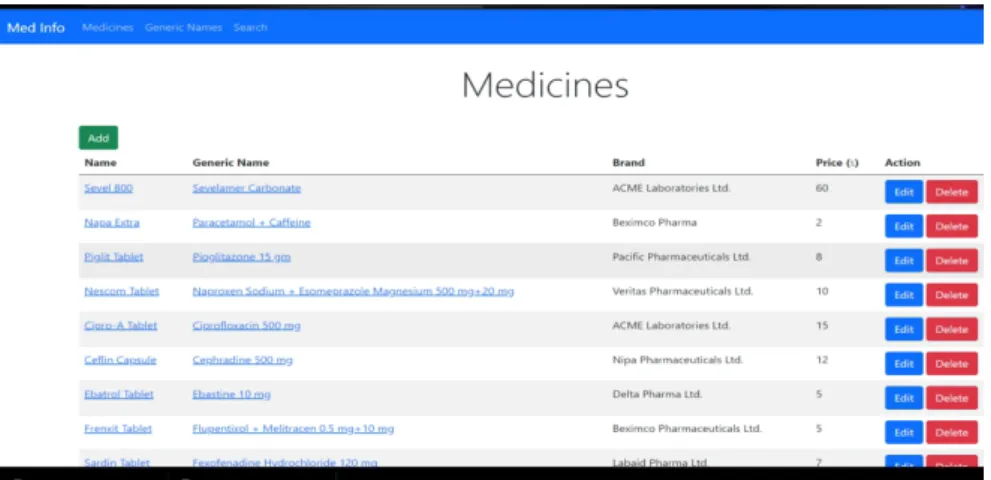Select the price 10 in the Nescom row
This screenshot has height=480, width=991.
[822, 292]
